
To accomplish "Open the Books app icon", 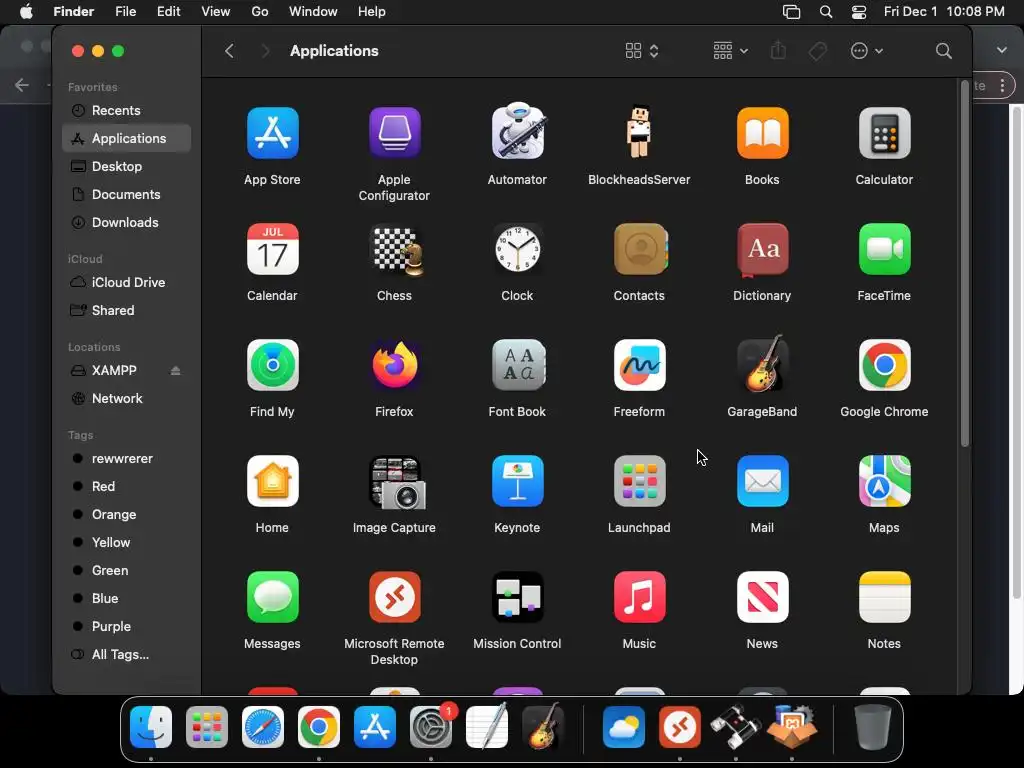I will [762, 133].
